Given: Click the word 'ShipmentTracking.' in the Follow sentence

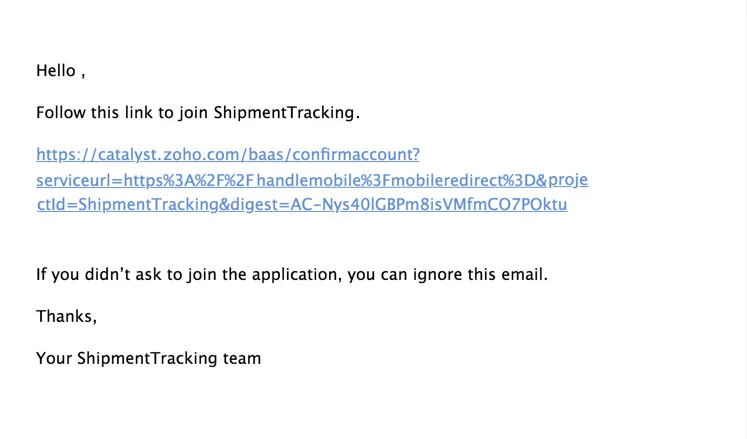Looking at the screenshot, I should (x=286, y=112).
